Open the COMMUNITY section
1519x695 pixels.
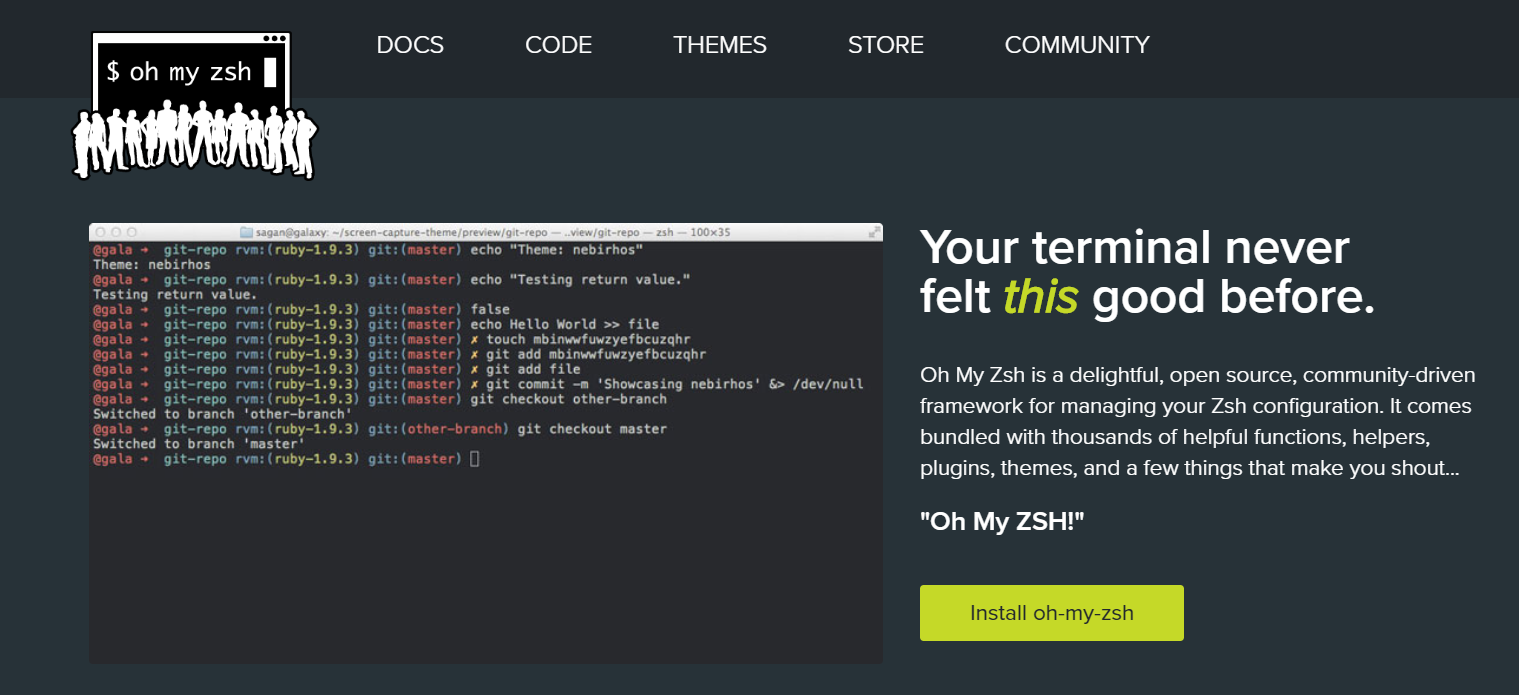point(1077,45)
